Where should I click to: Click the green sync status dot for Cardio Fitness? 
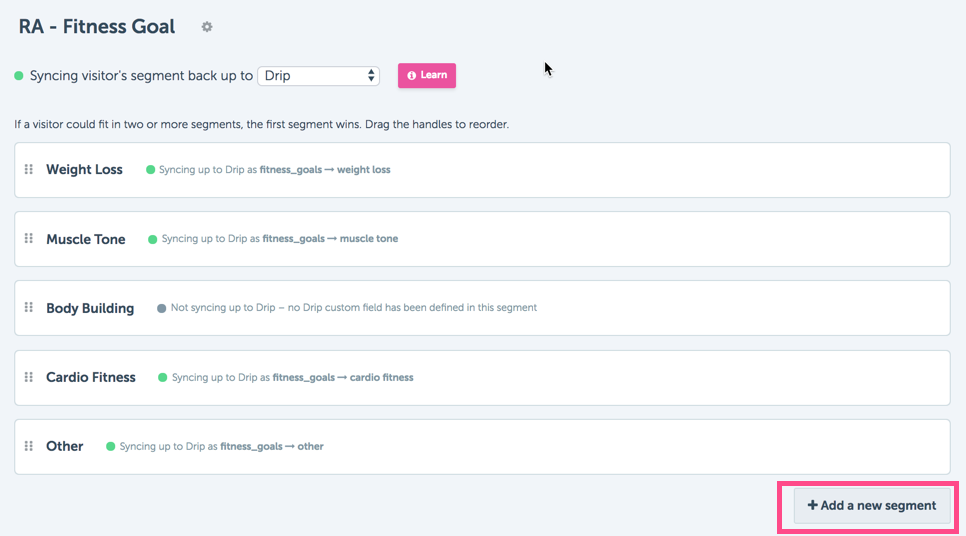point(163,377)
